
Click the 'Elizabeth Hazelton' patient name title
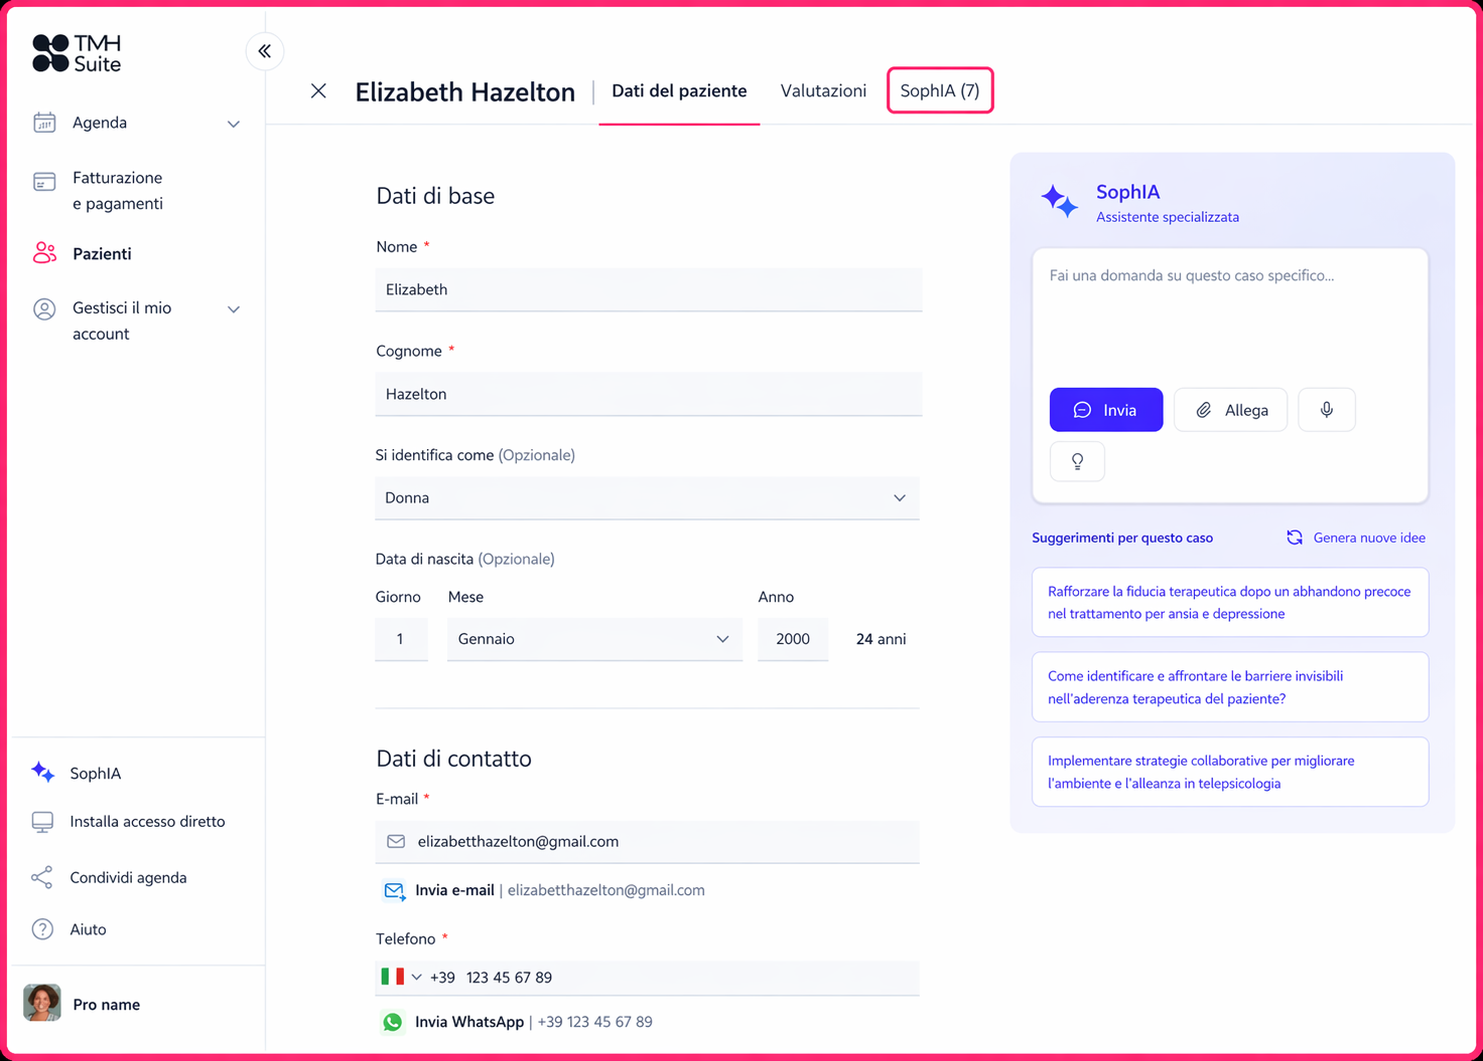pos(465,92)
